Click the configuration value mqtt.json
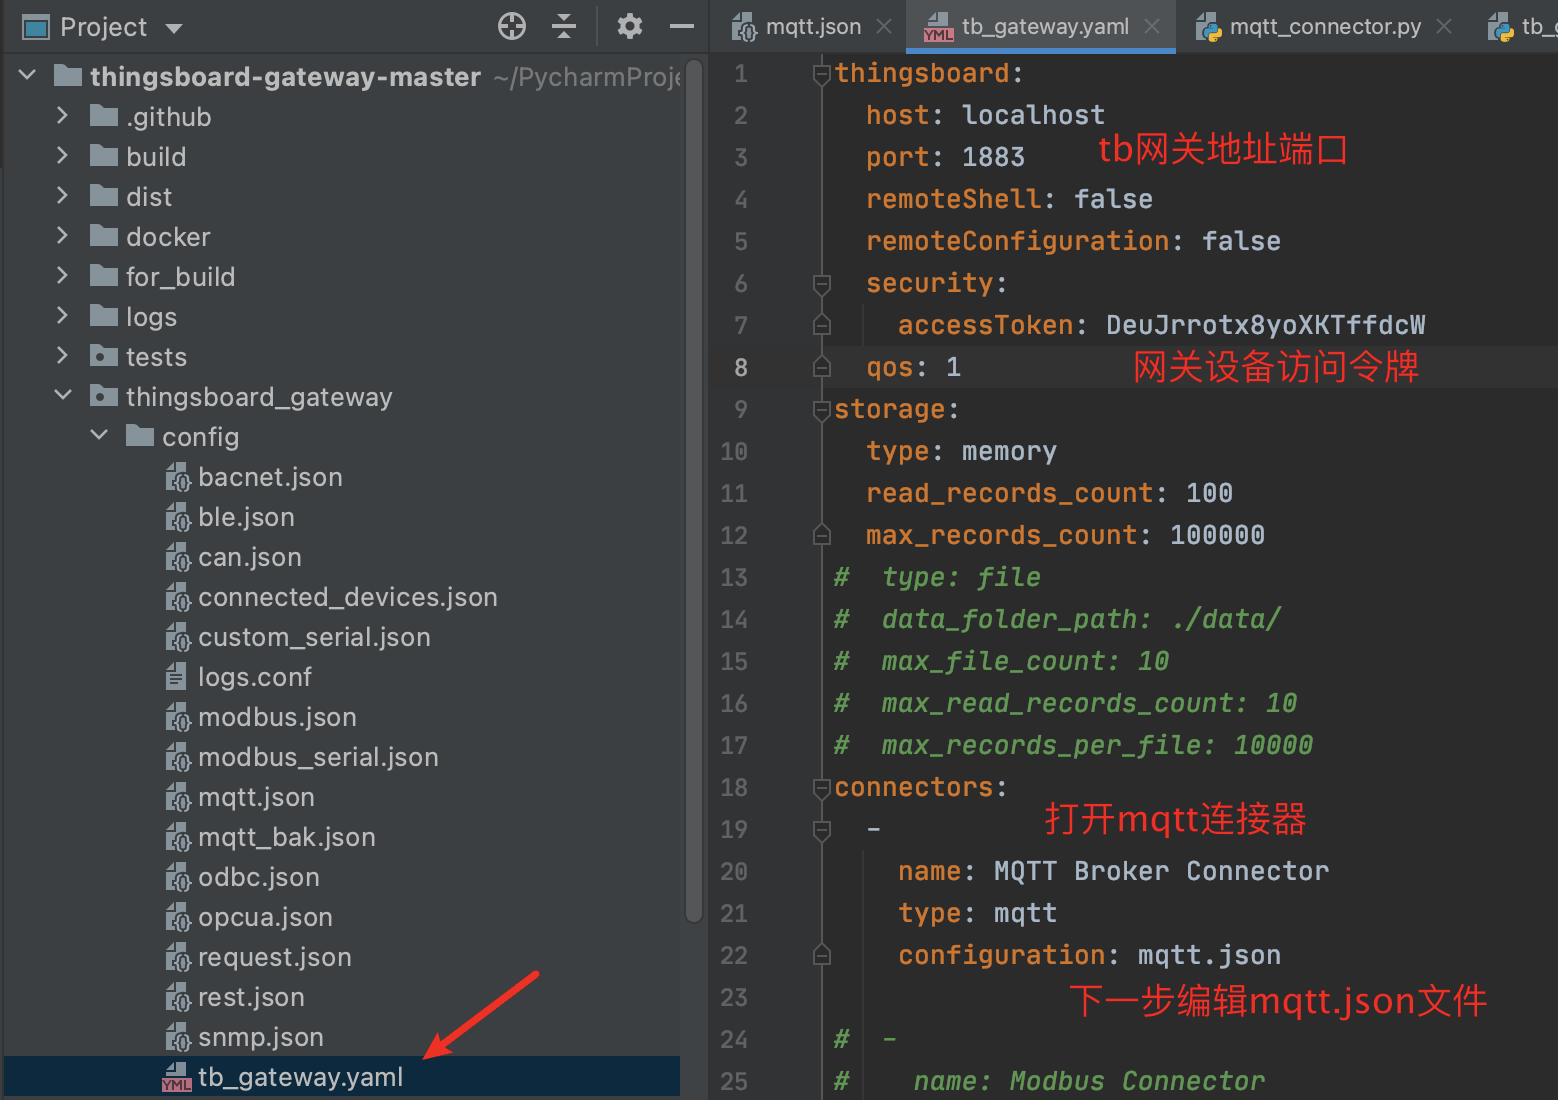This screenshot has width=1558, height=1100. pyautogui.click(x=1209, y=955)
